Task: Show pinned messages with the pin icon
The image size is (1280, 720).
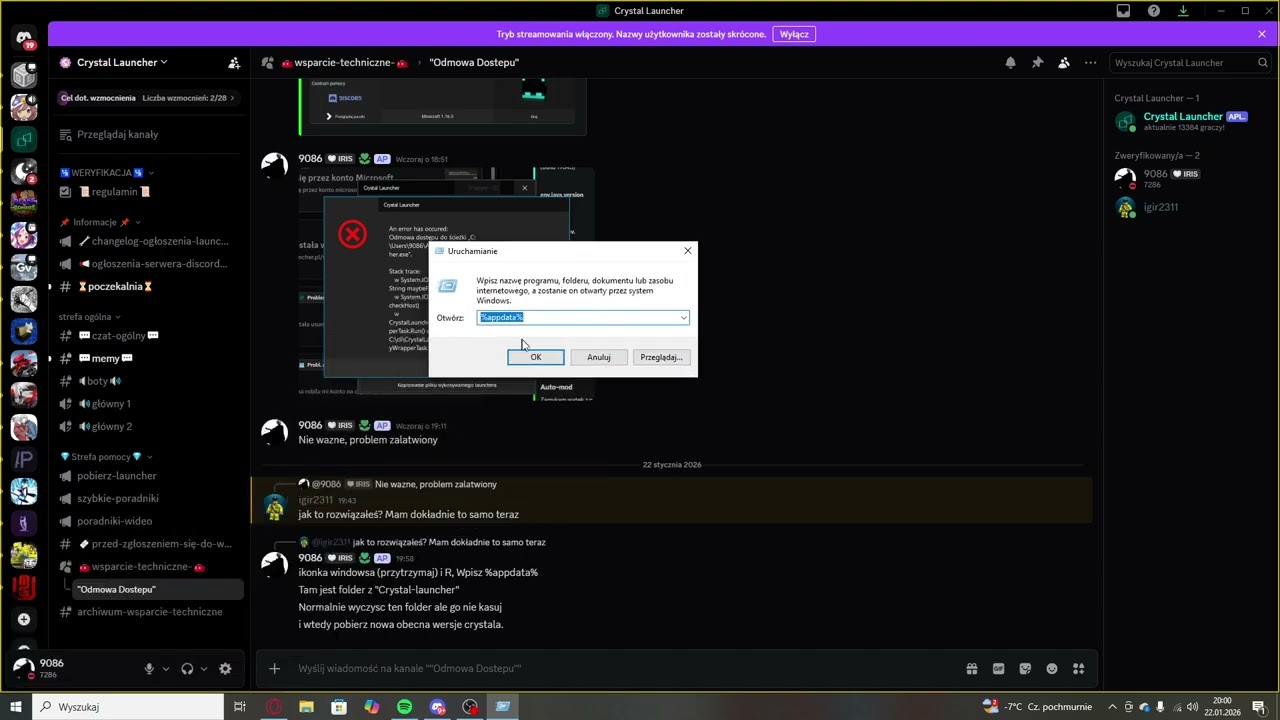Action: (1037, 62)
